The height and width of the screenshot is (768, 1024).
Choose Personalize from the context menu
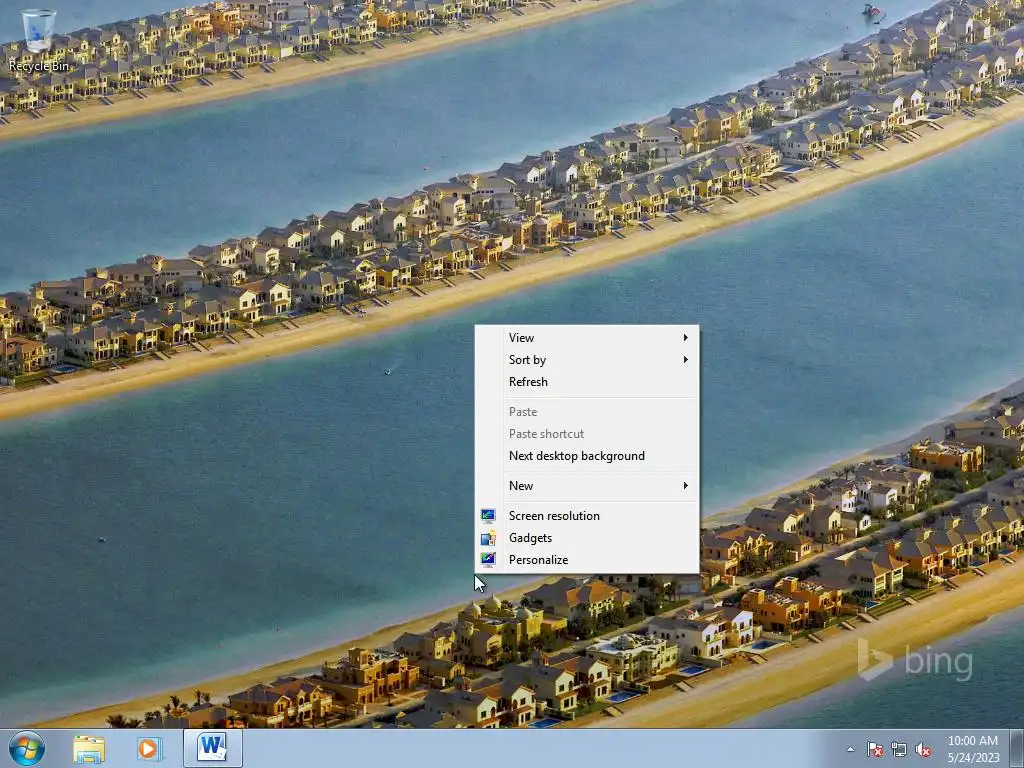586,560
